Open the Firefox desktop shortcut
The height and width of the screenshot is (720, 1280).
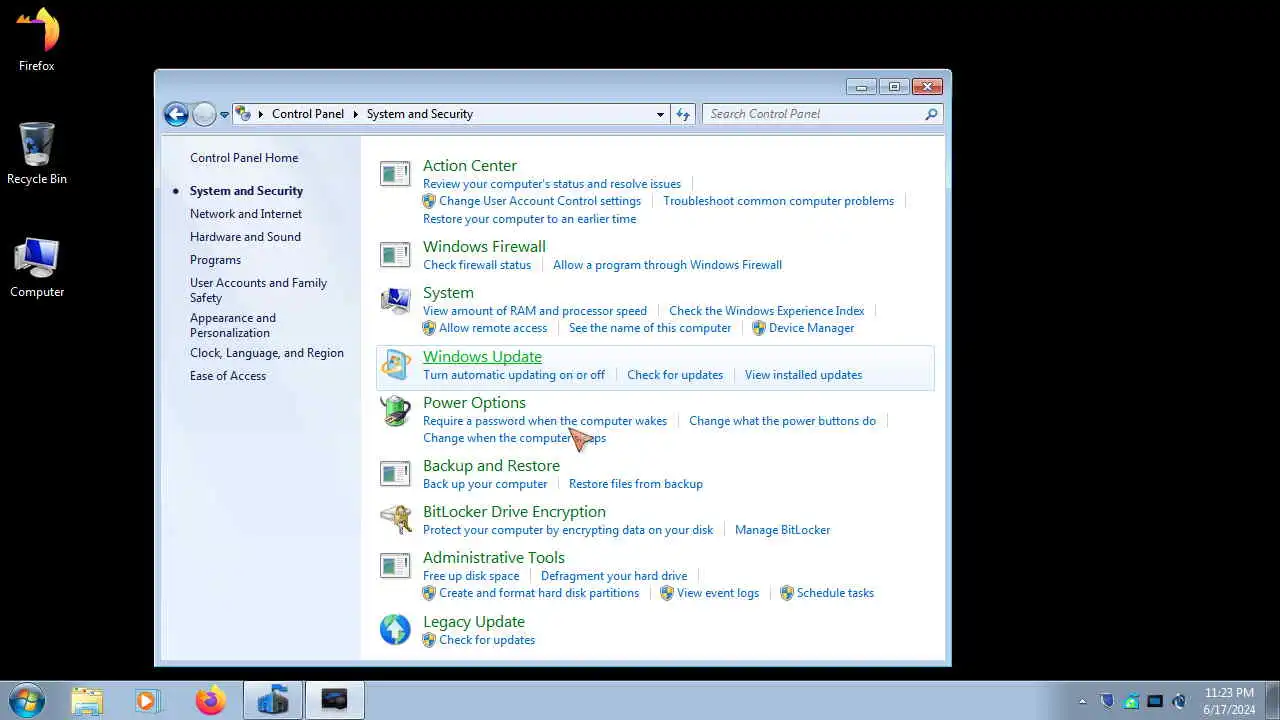37,41
